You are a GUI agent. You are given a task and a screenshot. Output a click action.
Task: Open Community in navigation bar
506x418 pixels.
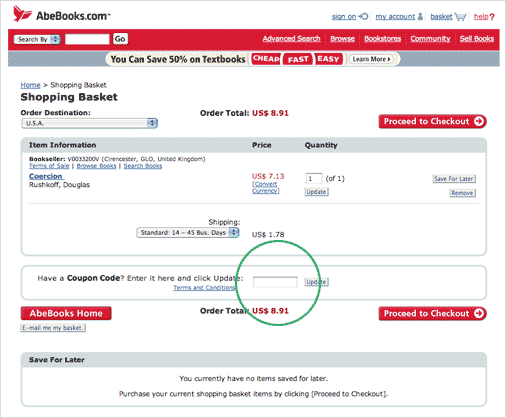click(430, 39)
